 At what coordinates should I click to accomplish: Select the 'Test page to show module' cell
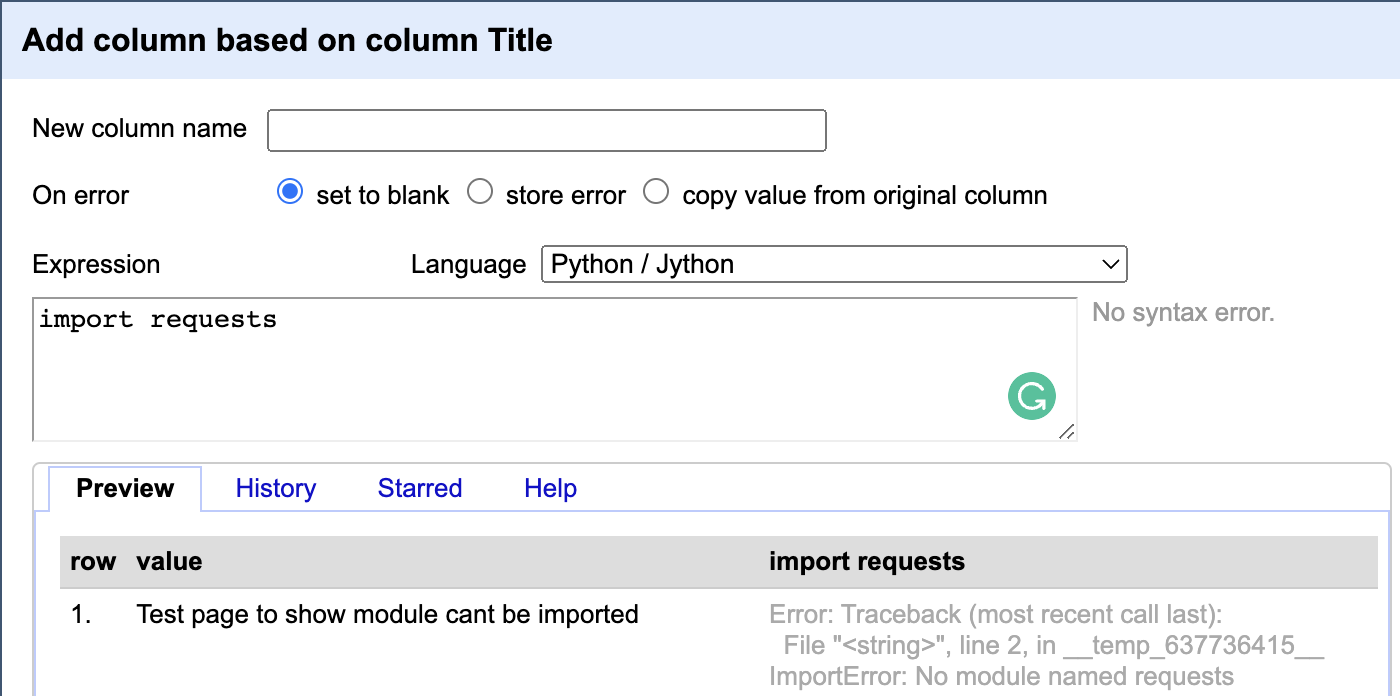coord(387,614)
